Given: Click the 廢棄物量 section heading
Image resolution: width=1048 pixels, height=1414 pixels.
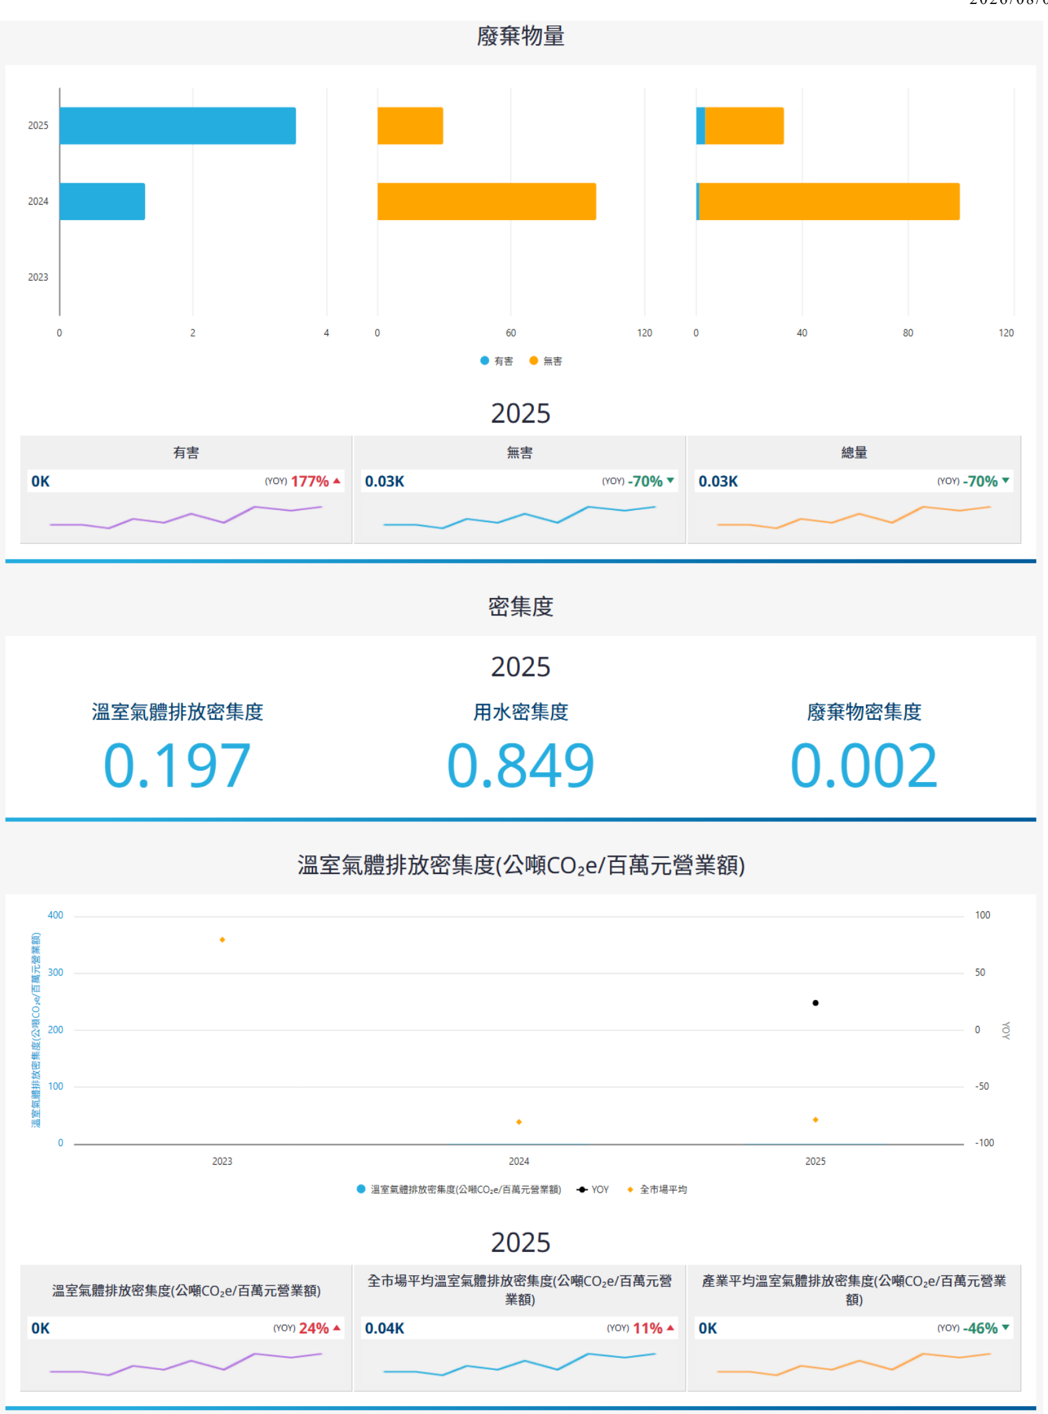Looking at the screenshot, I should click(521, 36).
